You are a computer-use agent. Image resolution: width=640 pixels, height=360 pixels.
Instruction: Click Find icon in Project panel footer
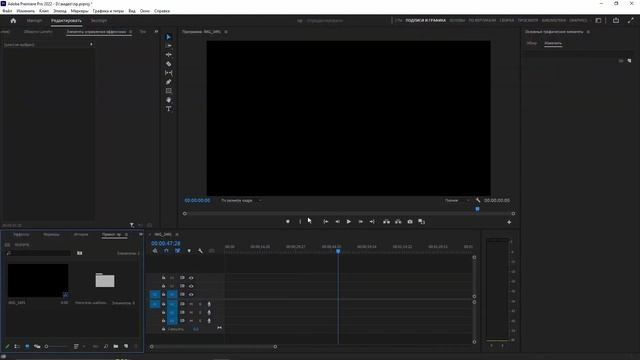click(x=106, y=346)
